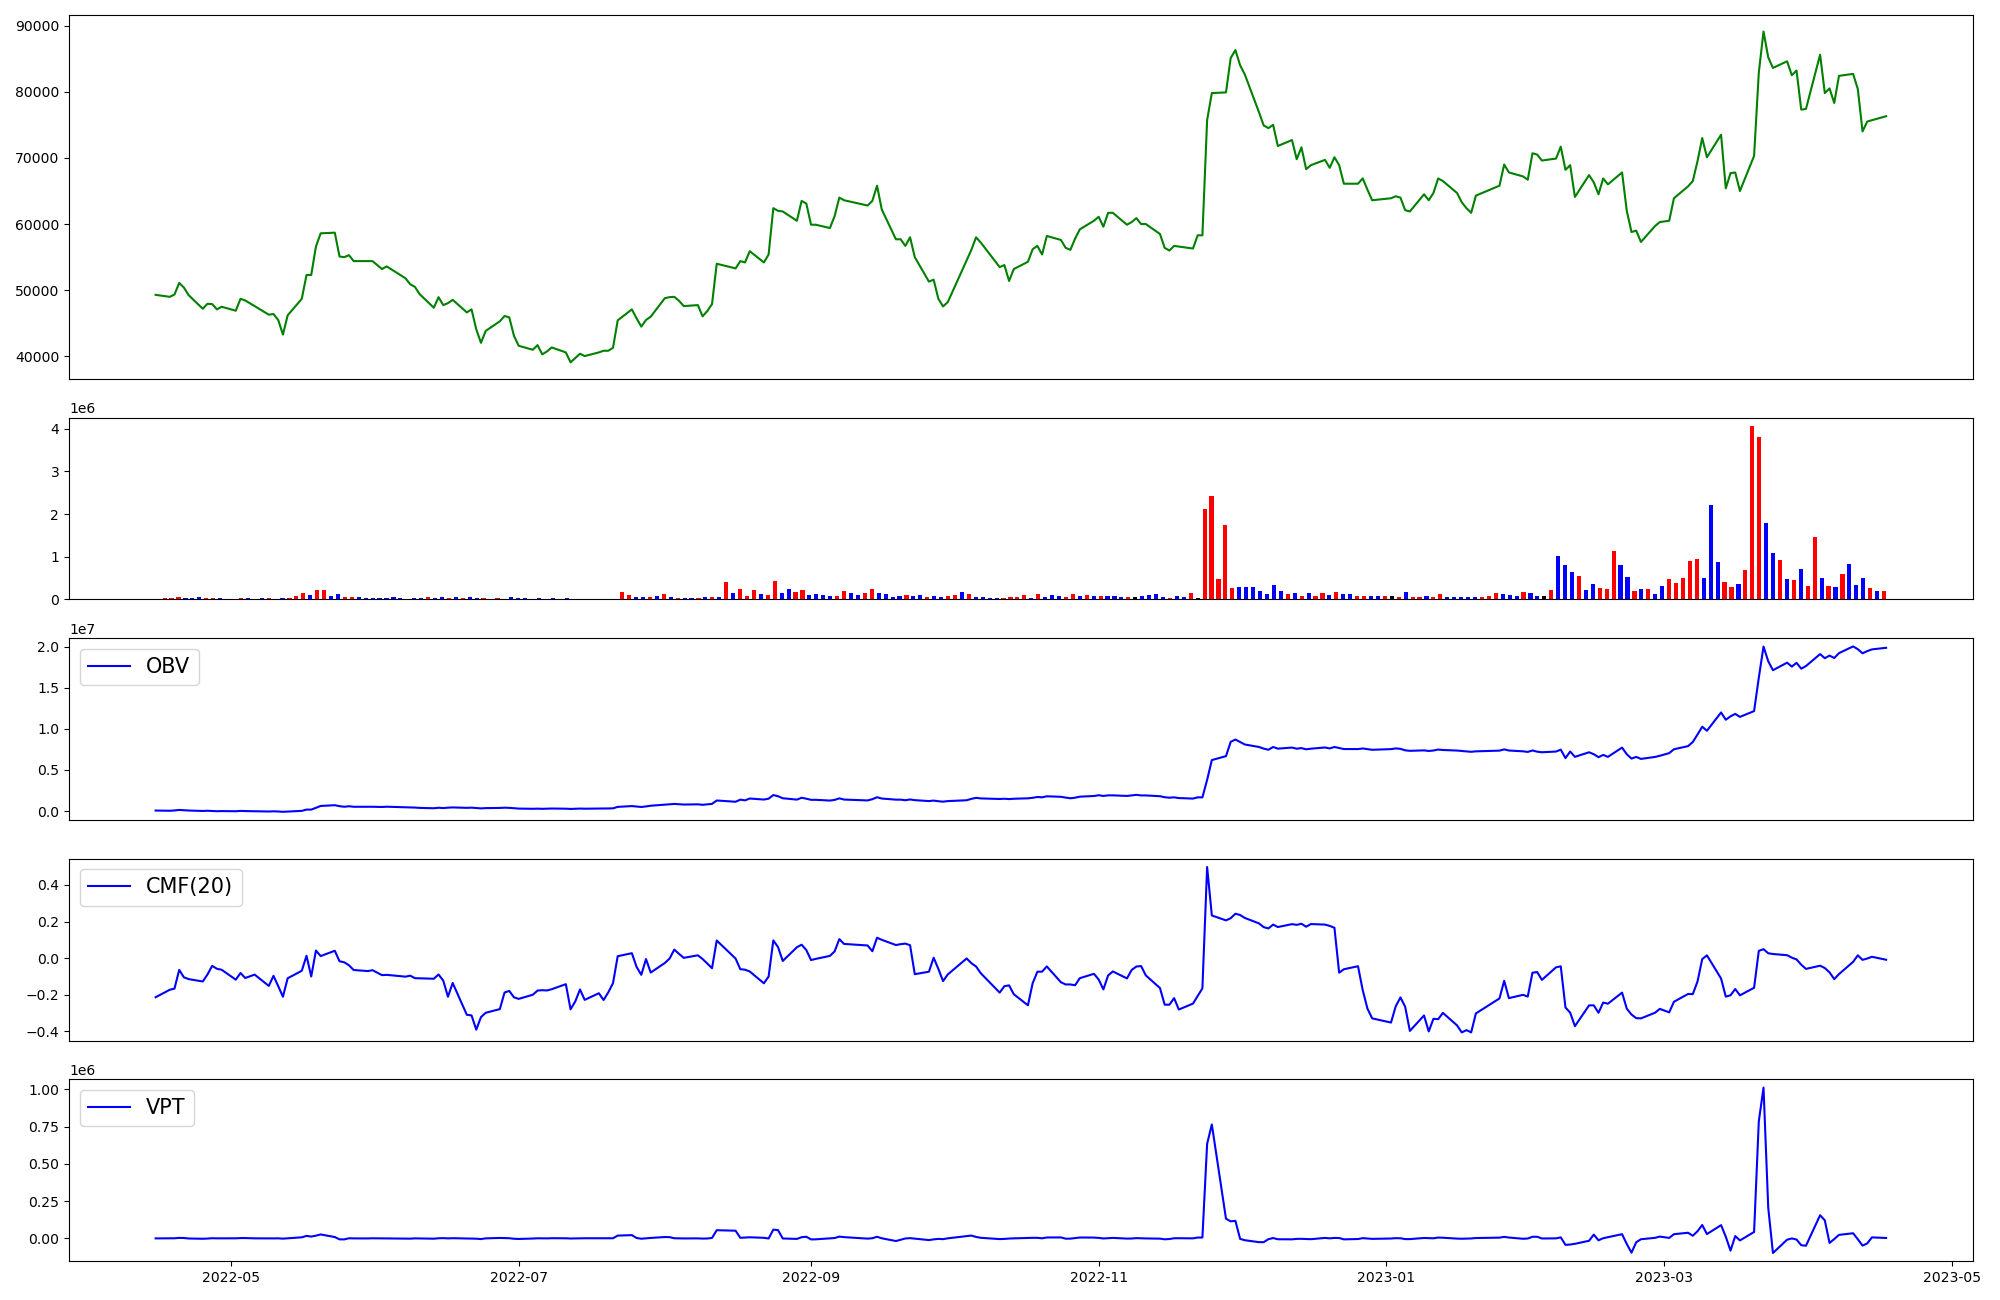Click the 1e7 scale label above OBV chart
Image resolution: width=2000 pixels, height=1300 pixels.
click(82, 629)
